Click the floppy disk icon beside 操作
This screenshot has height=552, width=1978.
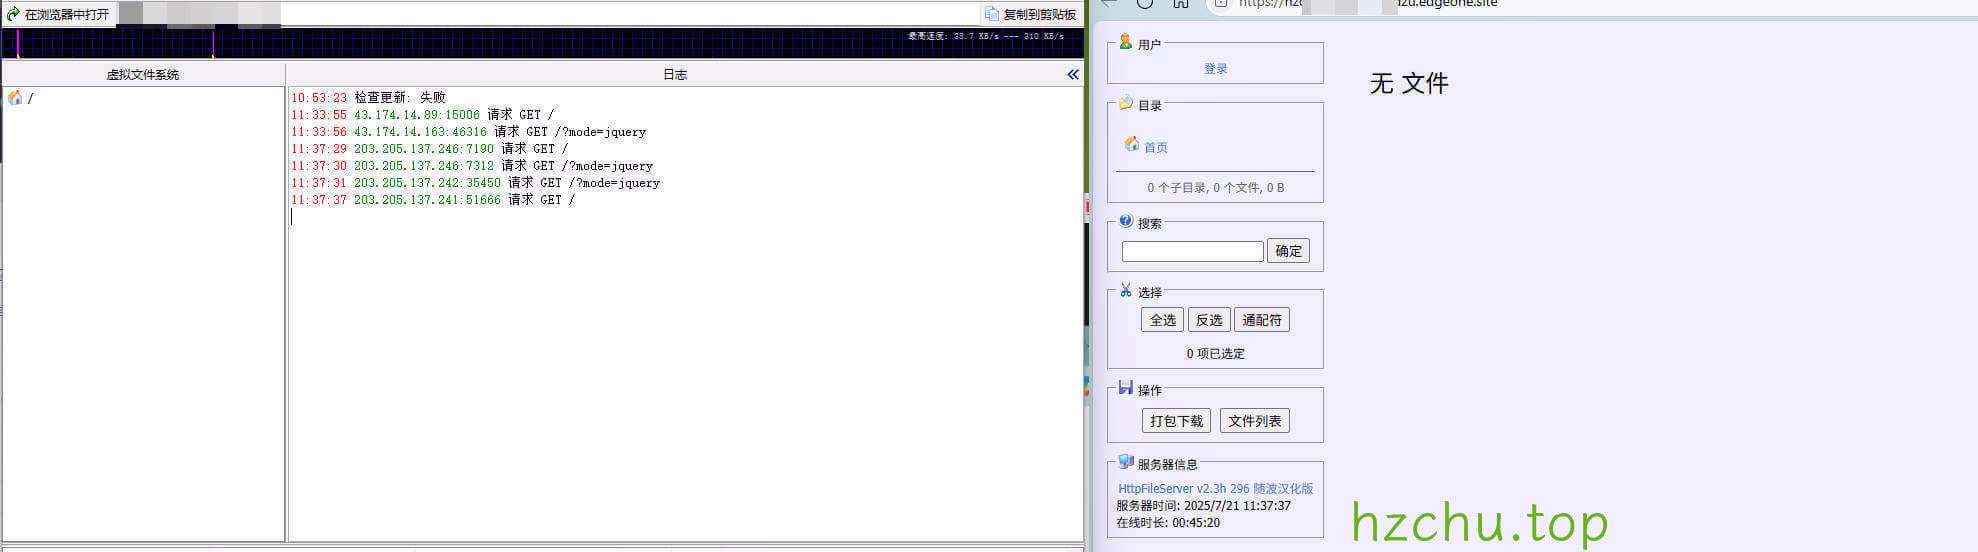[1126, 388]
